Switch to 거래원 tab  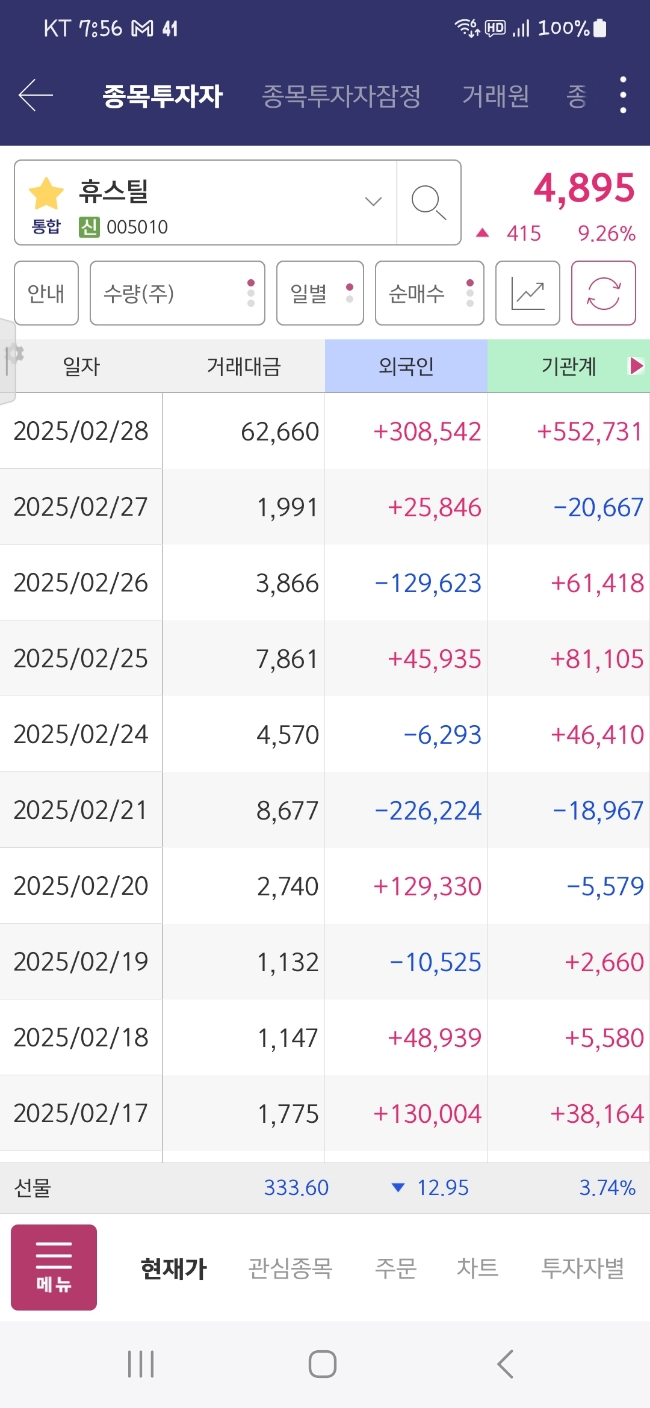click(496, 96)
